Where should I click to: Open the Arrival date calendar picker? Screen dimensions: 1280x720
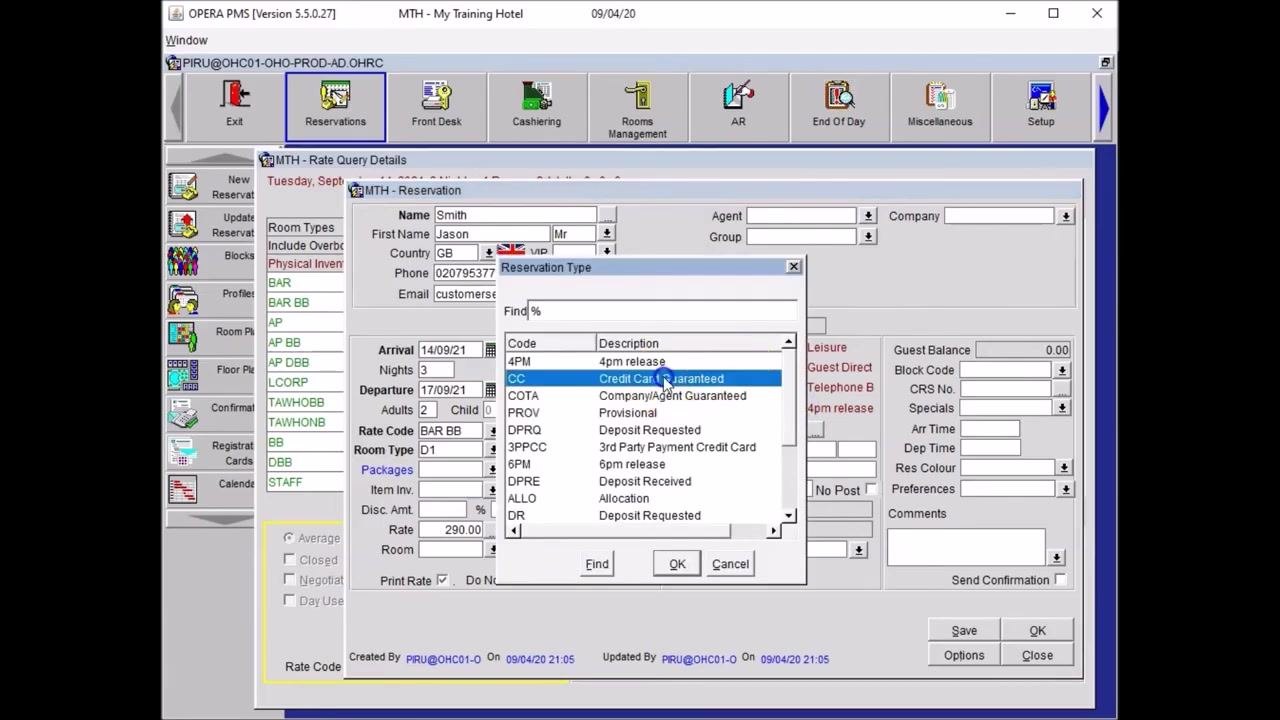(x=490, y=350)
